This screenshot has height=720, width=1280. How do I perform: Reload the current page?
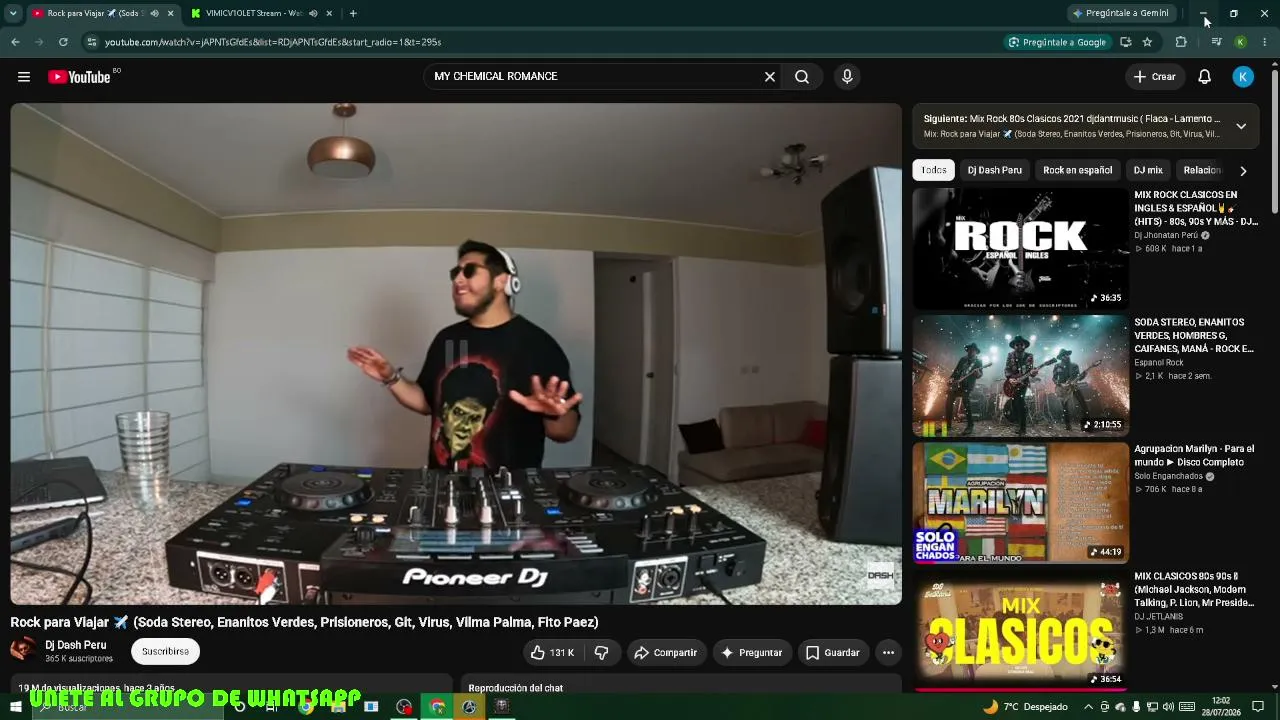click(x=63, y=42)
